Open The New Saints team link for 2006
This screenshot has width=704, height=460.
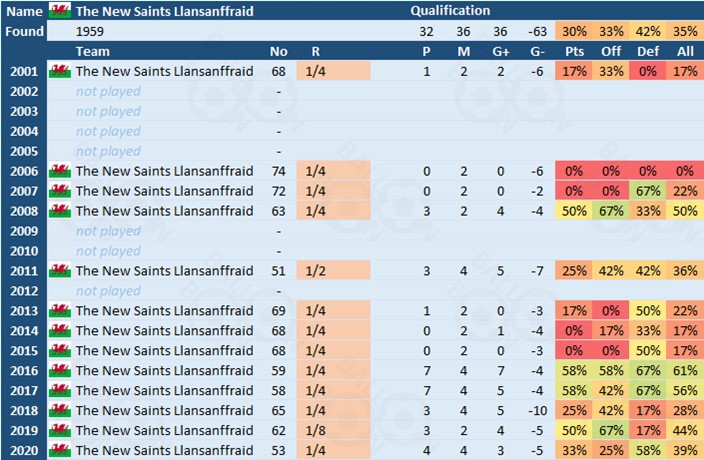(164, 171)
